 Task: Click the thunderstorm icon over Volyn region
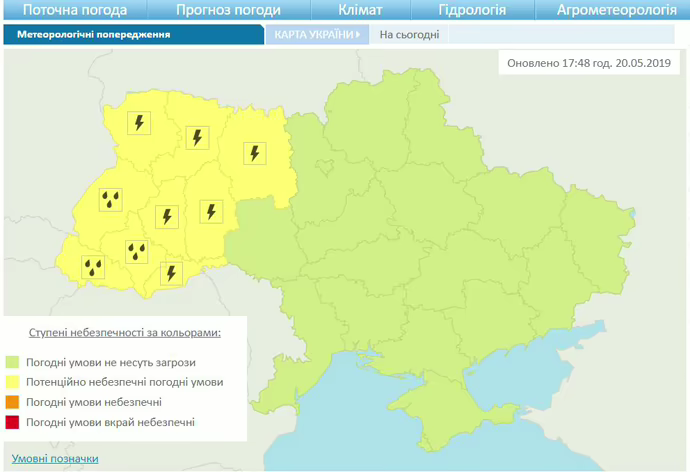[140, 123]
